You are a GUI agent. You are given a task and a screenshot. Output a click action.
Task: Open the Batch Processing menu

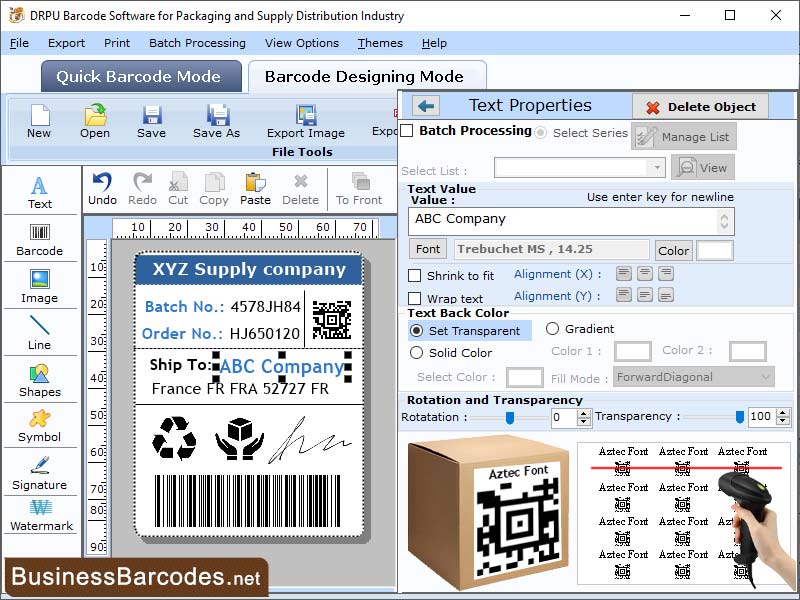pyautogui.click(x=197, y=43)
